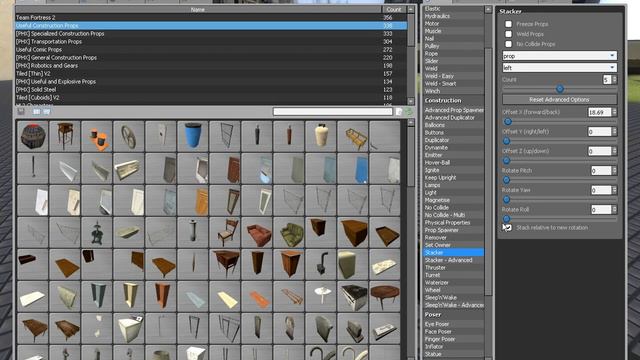The image size is (640, 360).
Task: Open the 'prop' stack mode dropdown
Action: point(559,56)
